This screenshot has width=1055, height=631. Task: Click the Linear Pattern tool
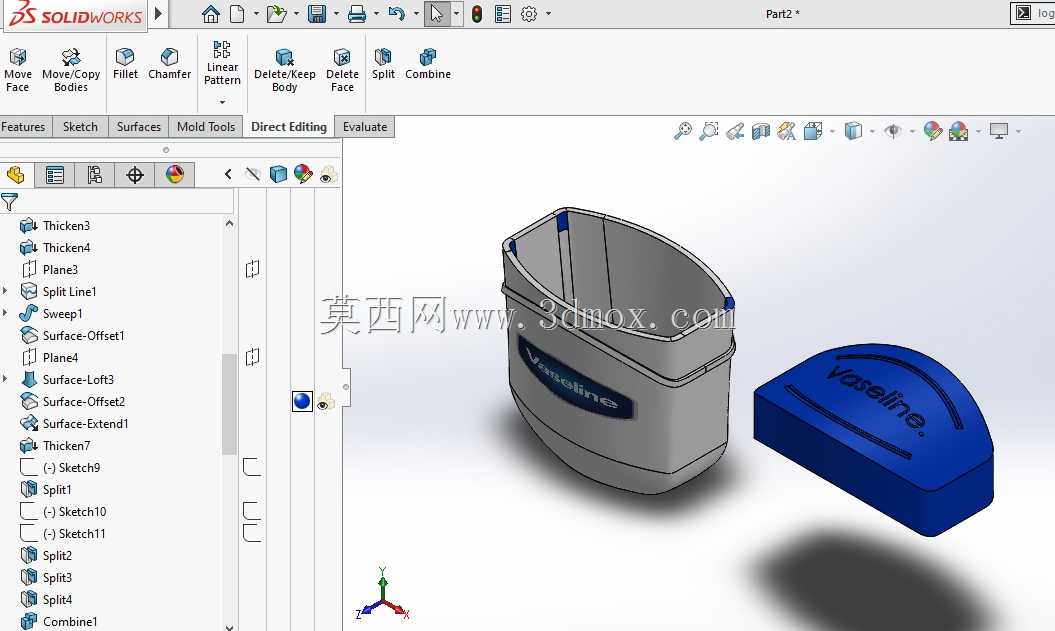(222, 63)
